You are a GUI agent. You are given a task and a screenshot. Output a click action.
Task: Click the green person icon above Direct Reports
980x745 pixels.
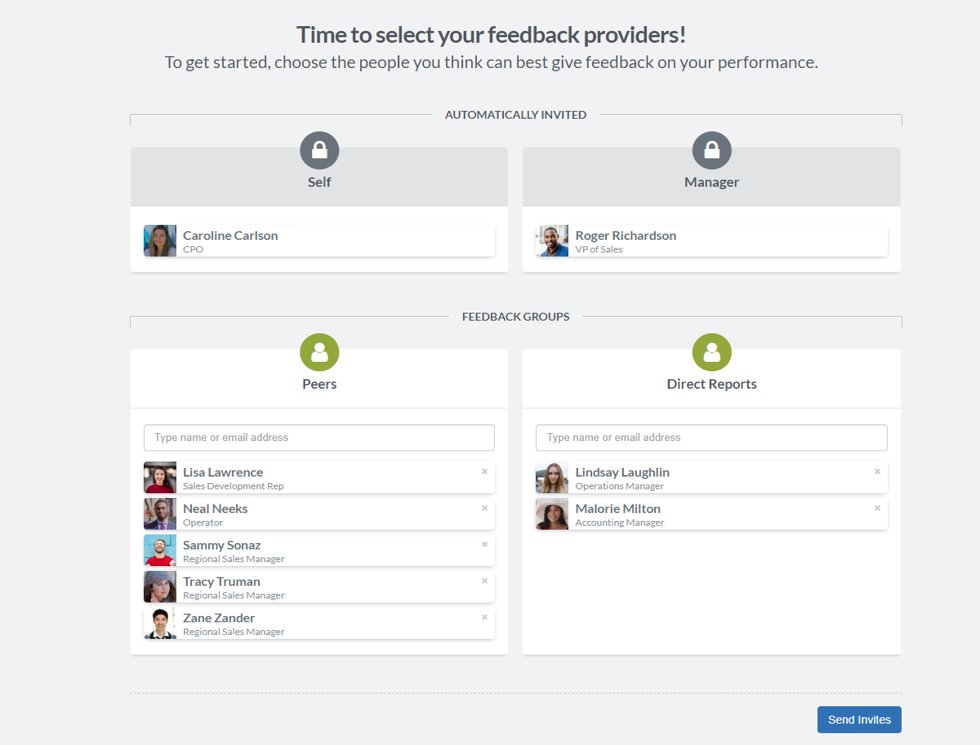pyautogui.click(x=711, y=352)
